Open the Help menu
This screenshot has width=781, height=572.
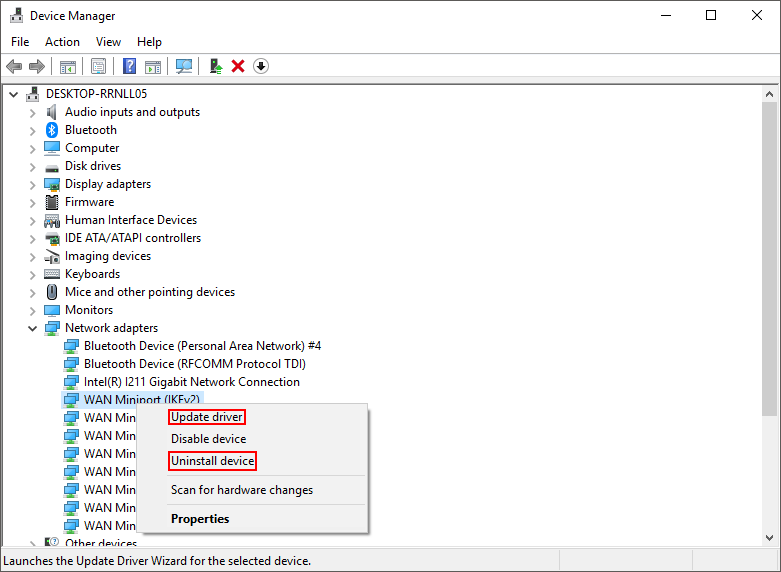tap(149, 42)
